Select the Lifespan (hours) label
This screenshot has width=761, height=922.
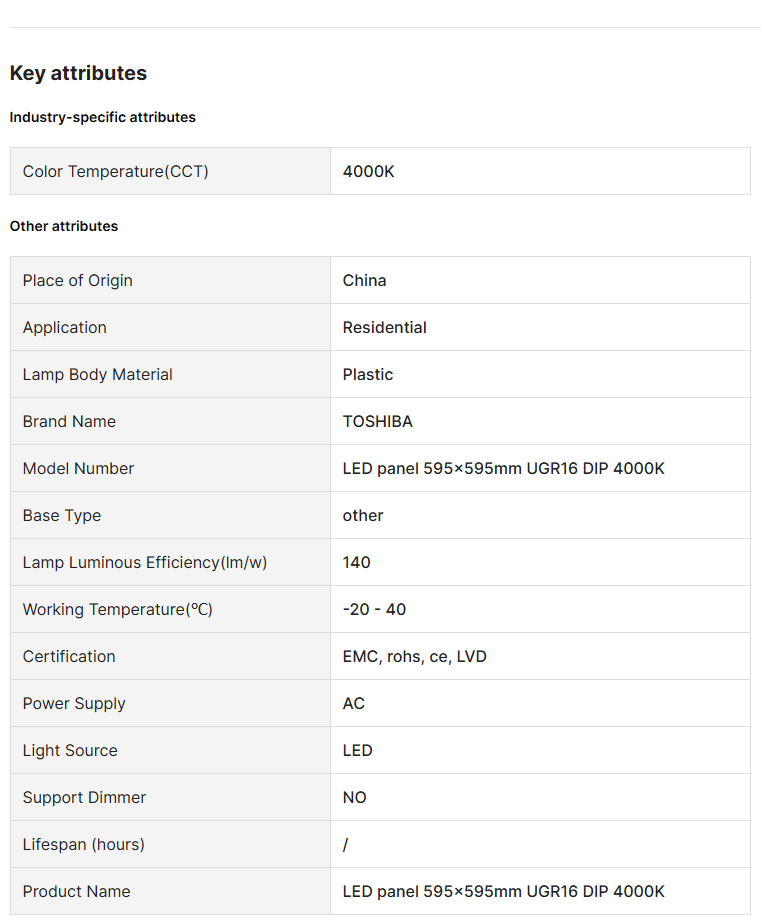point(84,844)
